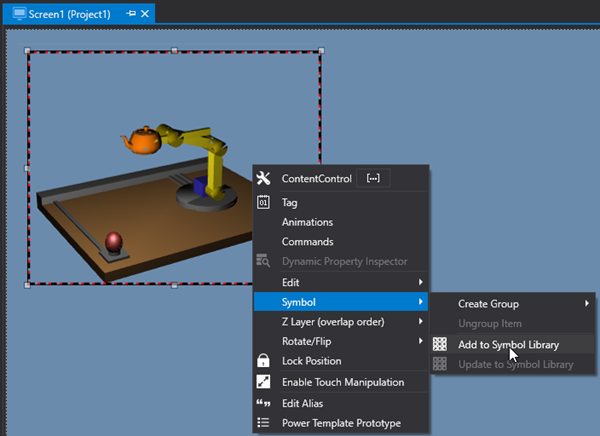
Task: Click the Add to Symbol Library grid icon
Action: click(x=440, y=344)
